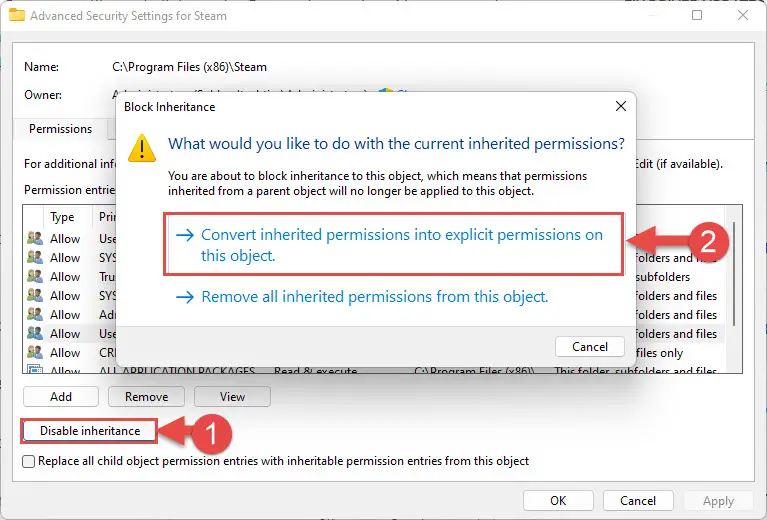
Task: Click the folder icon in title bar
Action: pos(17,15)
